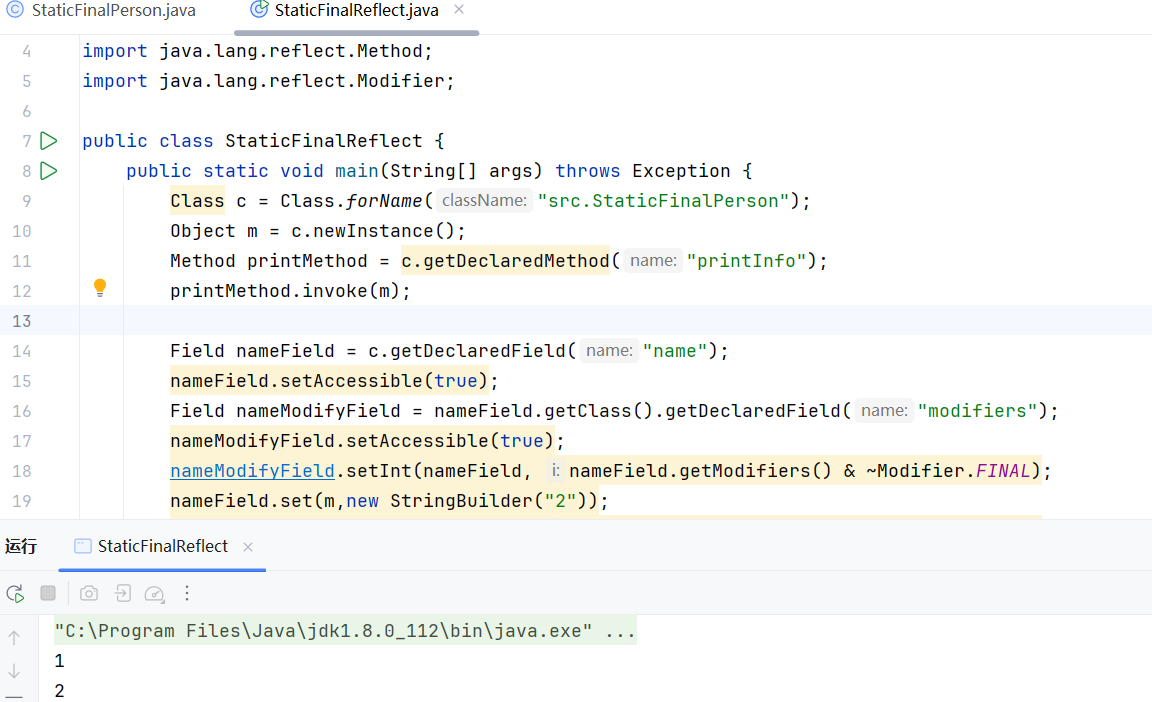The image size is (1152, 702).
Task: Click line number 16 in the gutter
Action: [21, 411]
